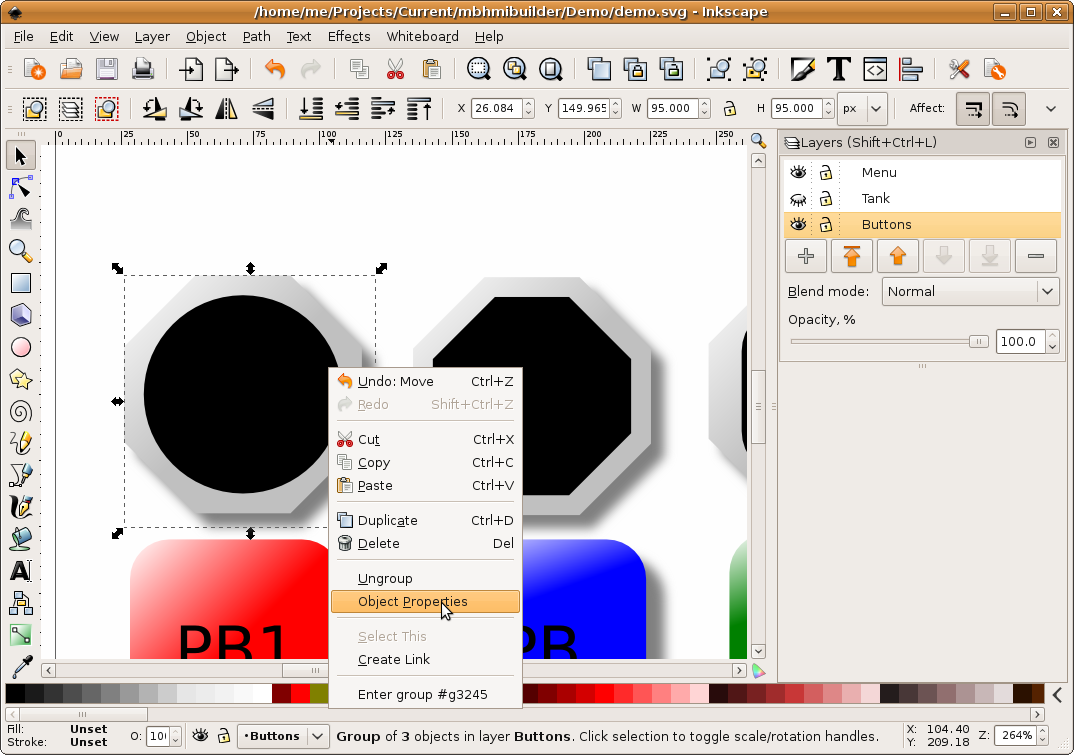
Task: Click the Import icon
Action: pyautogui.click(x=191, y=69)
